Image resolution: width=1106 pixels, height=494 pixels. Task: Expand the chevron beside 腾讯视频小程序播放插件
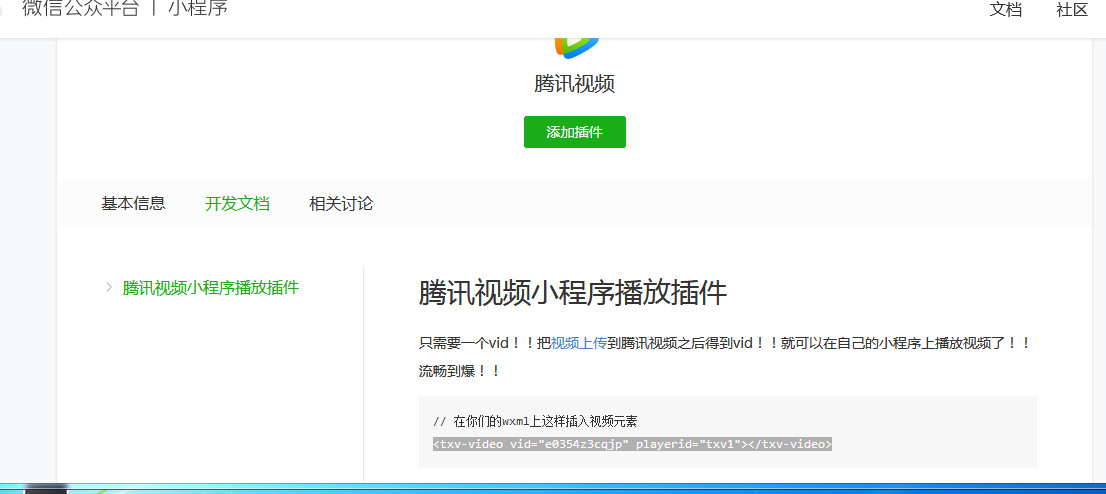coord(109,287)
